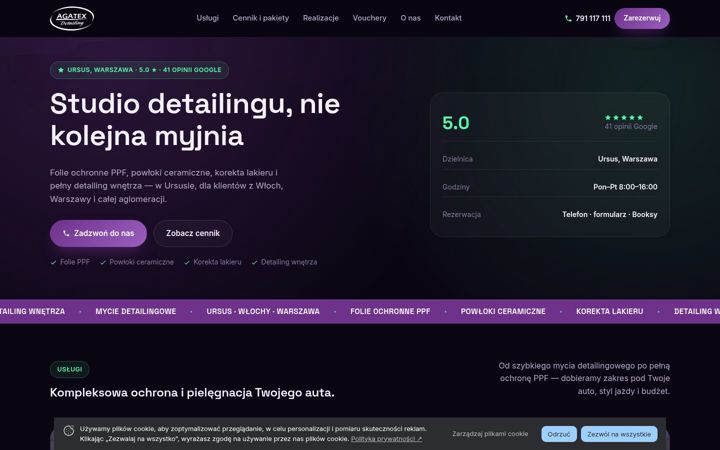
Task: Select the Ursus, Warszawa value in card
Action: [x=627, y=159]
